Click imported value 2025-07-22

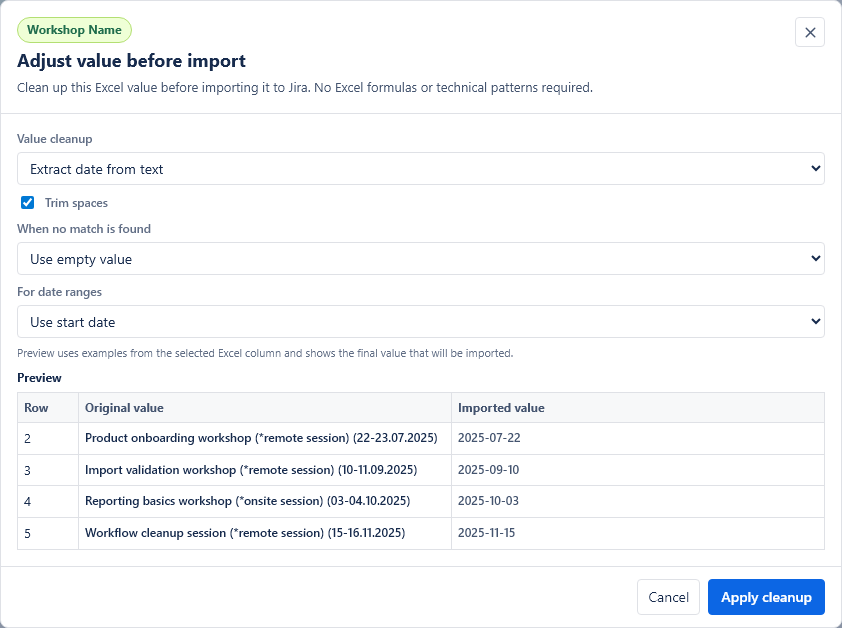489,438
